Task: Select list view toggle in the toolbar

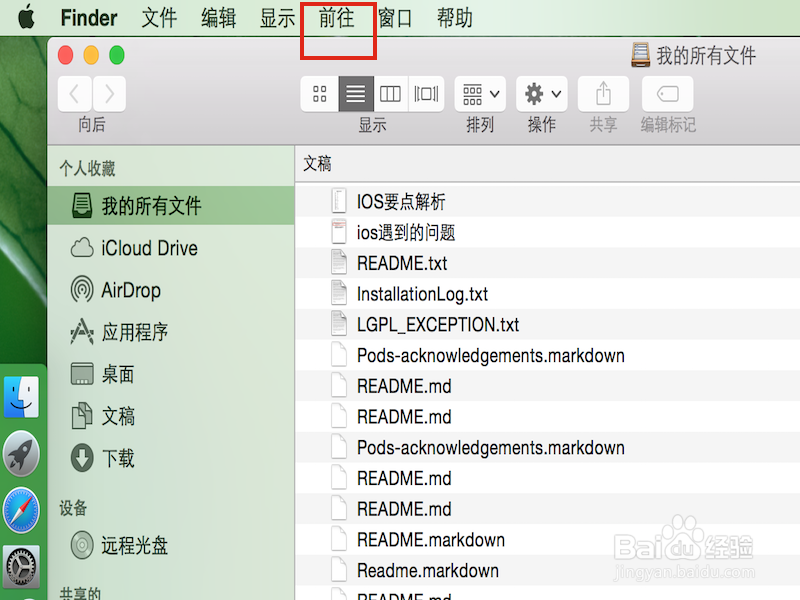Action: [x=355, y=93]
